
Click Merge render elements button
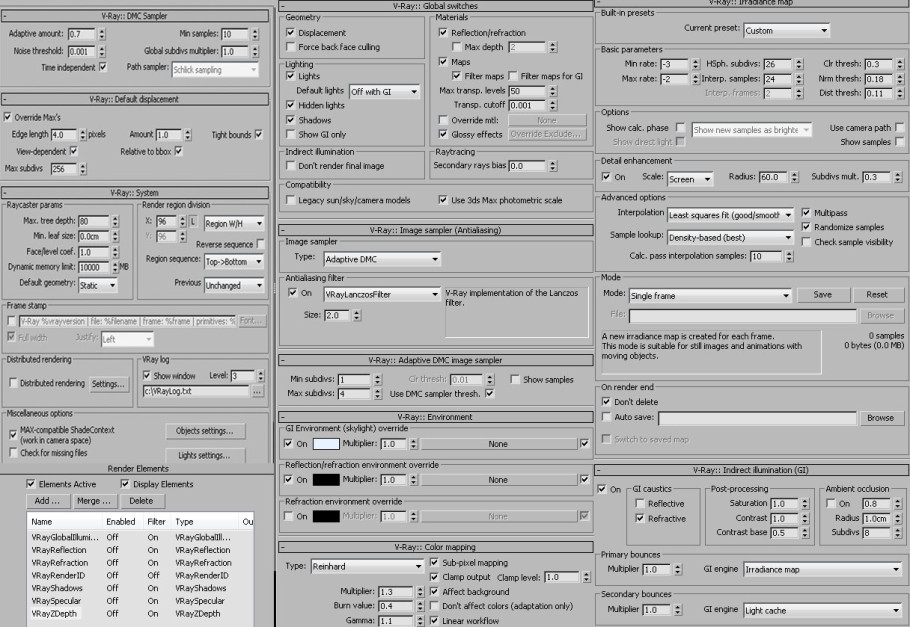(94, 500)
